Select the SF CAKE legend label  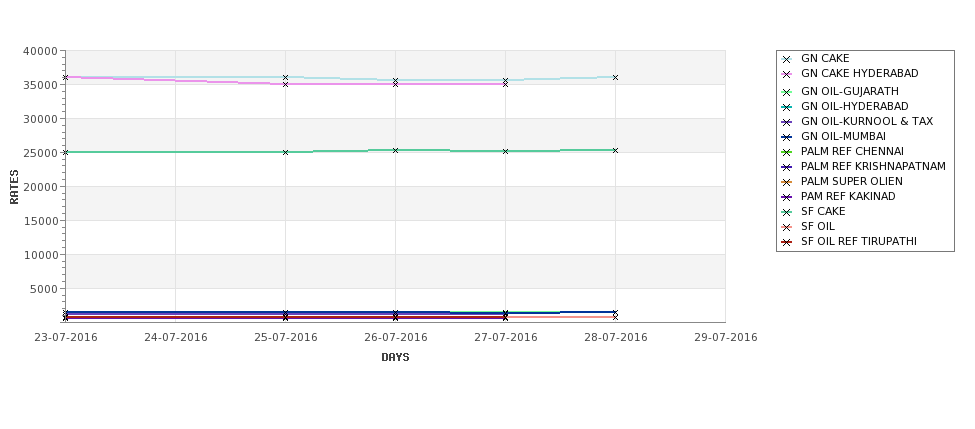[823, 211]
